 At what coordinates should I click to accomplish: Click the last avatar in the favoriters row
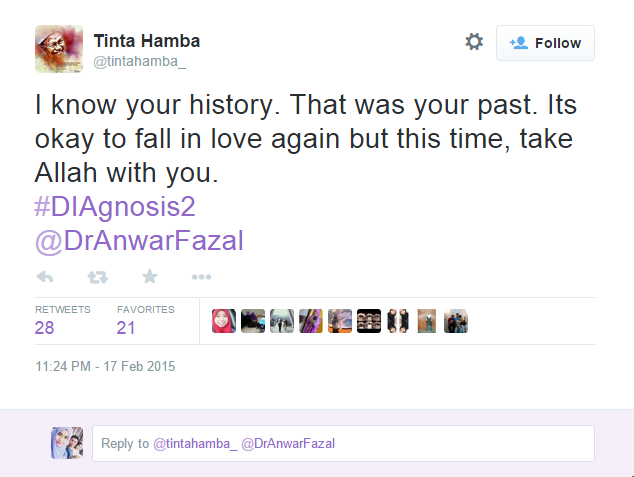456,321
